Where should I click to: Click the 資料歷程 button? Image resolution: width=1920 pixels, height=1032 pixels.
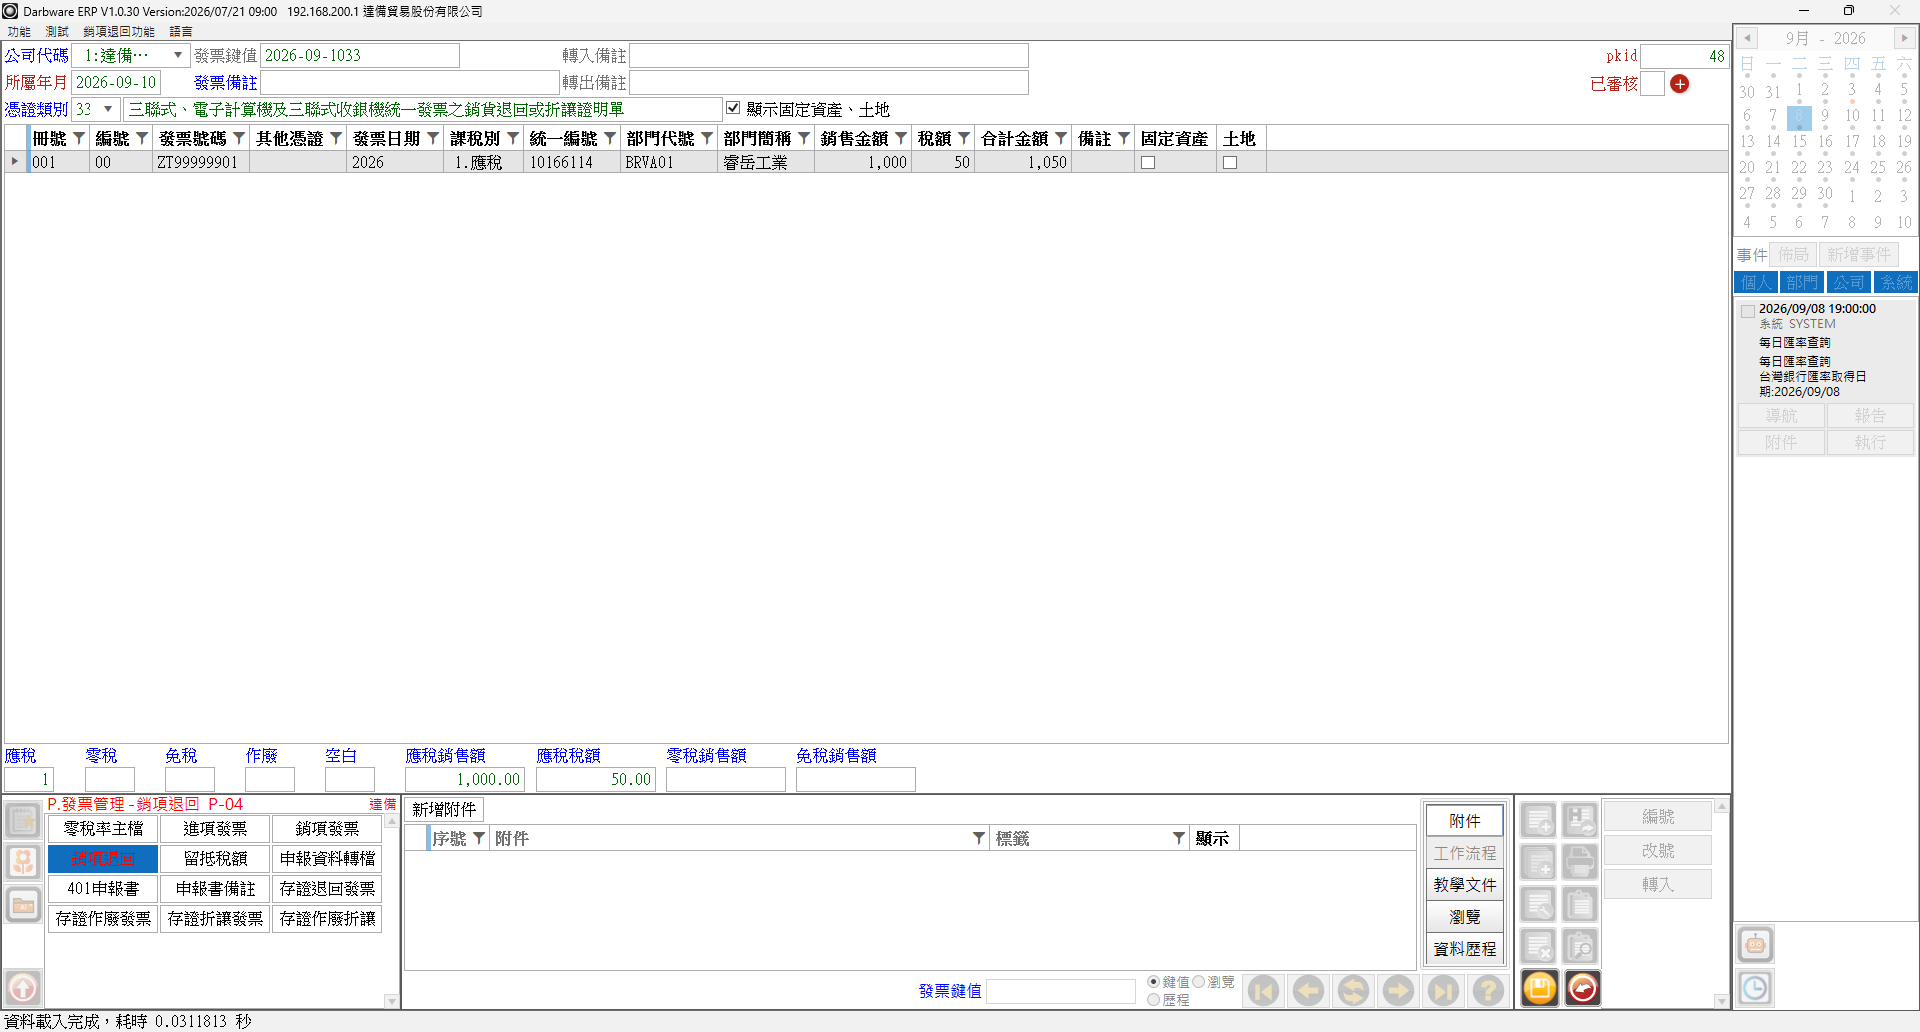1464,949
